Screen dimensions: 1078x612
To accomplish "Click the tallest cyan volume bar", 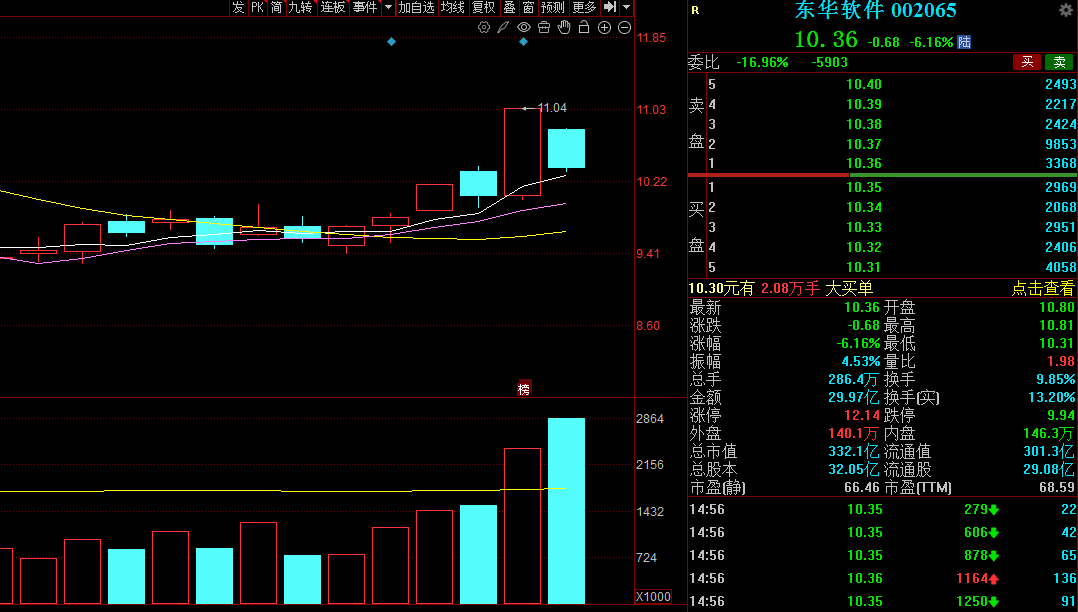I will tap(566, 511).
